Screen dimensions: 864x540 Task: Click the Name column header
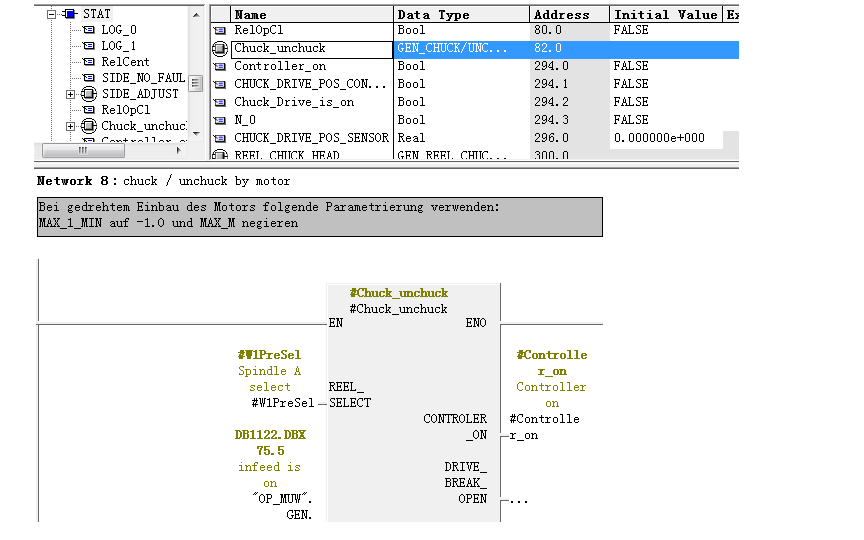(x=312, y=14)
